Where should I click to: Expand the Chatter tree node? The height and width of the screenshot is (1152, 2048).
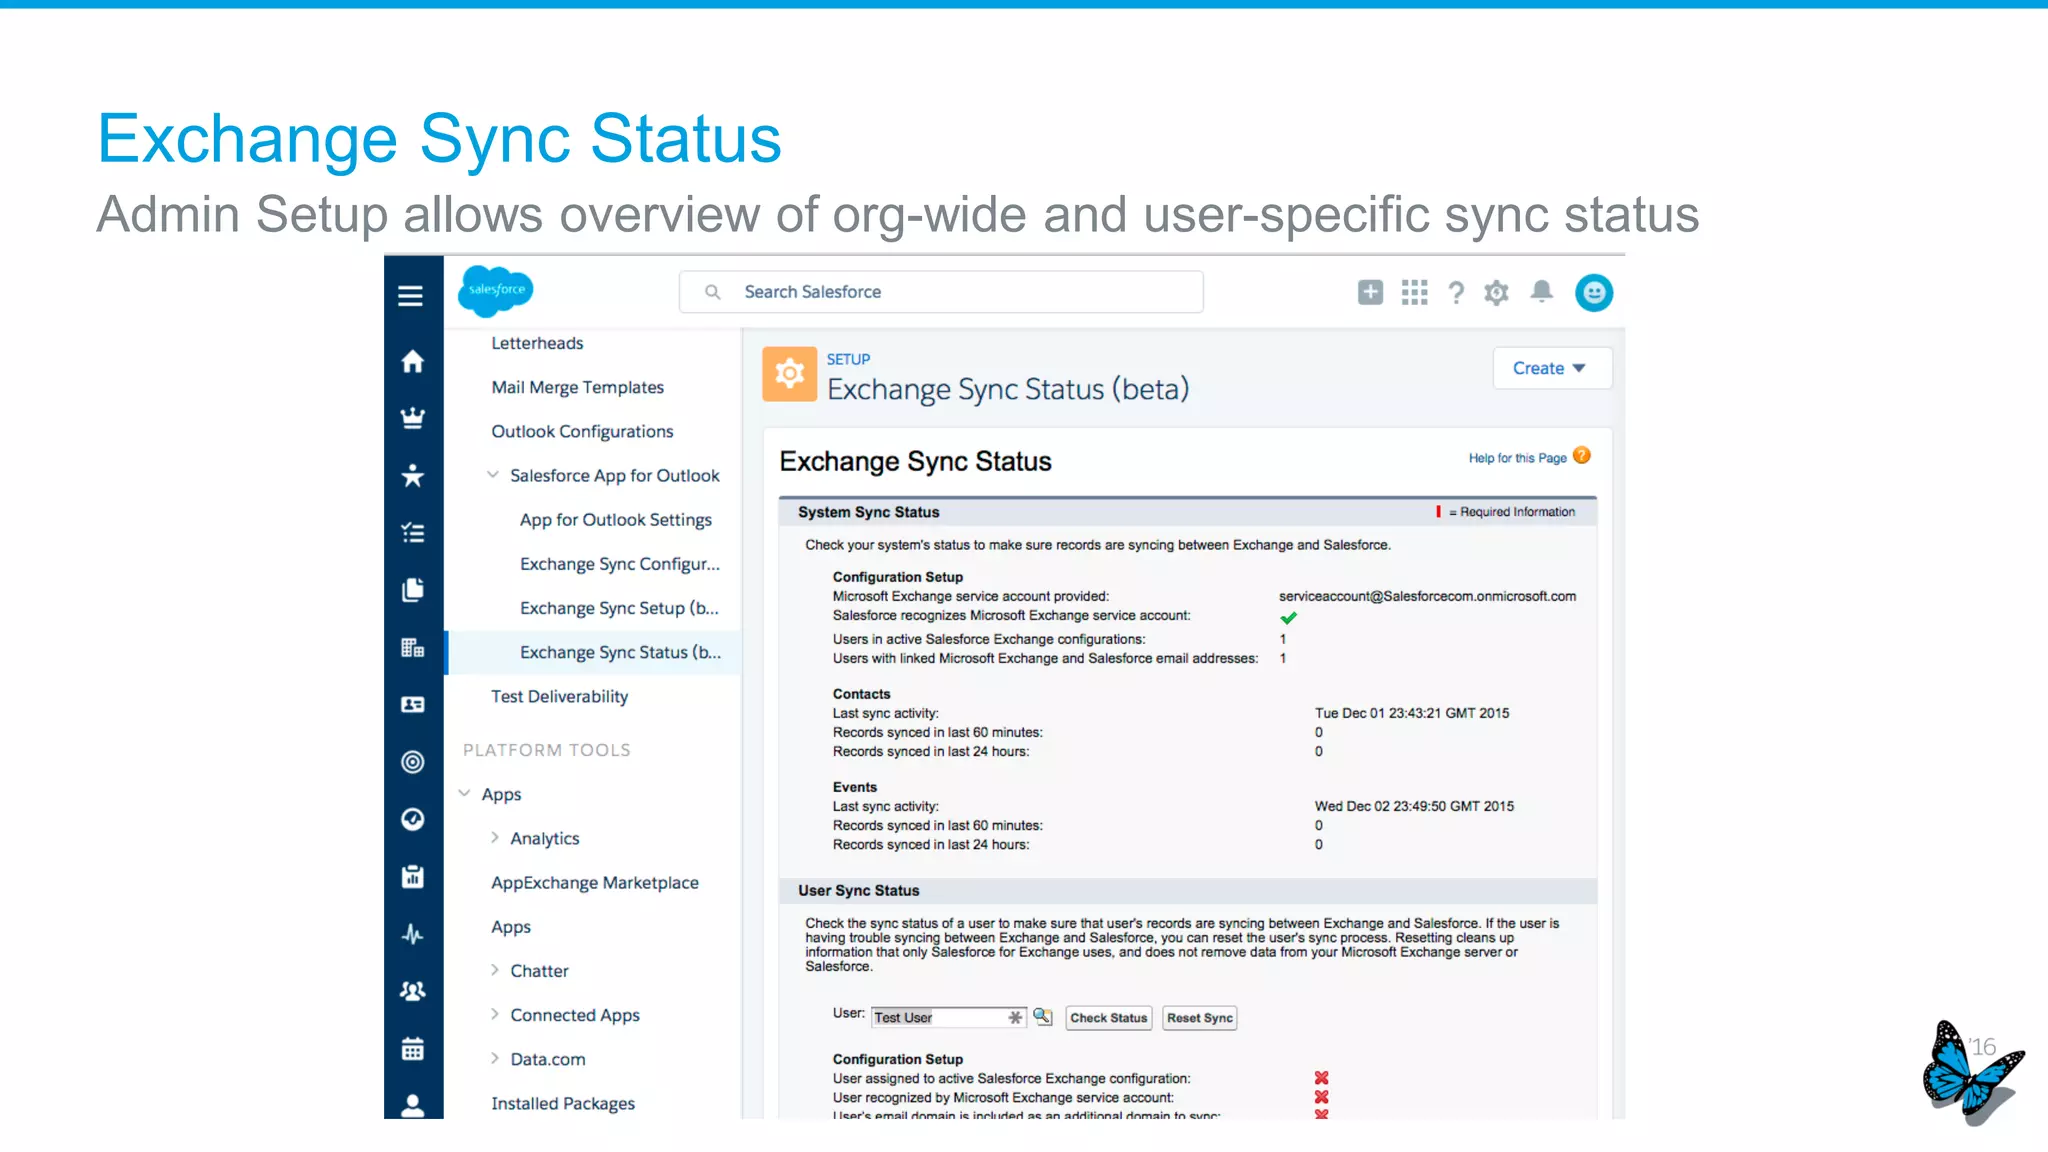tap(494, 970)
